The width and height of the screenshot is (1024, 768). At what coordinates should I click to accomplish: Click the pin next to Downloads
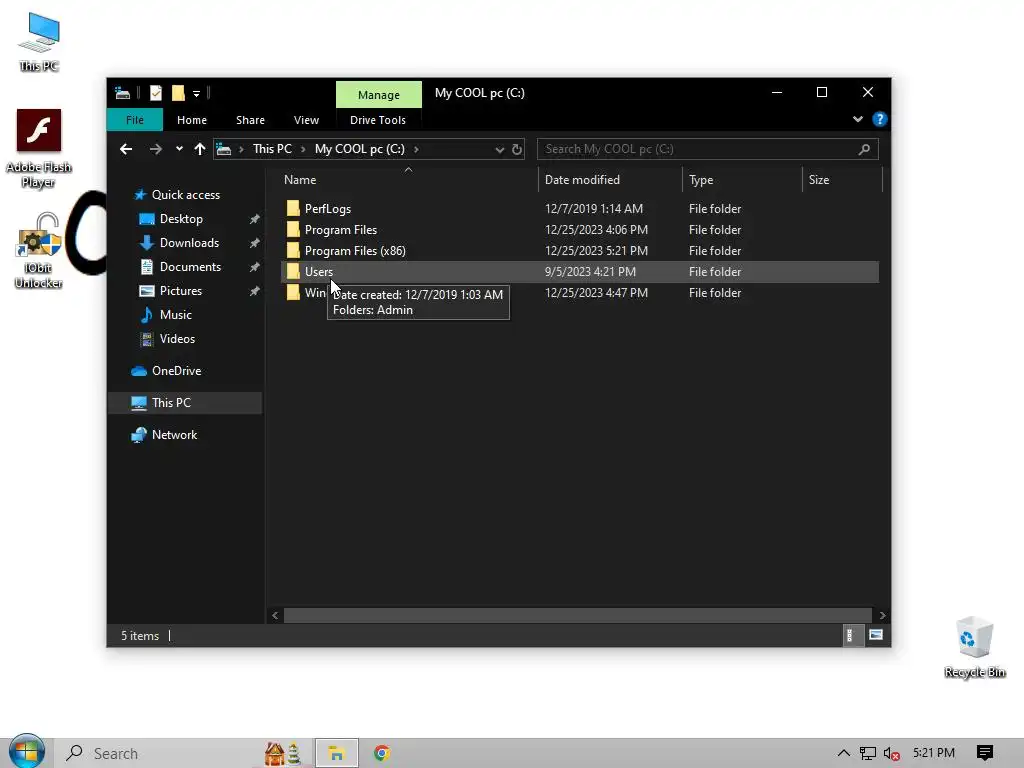coord(254,243)
